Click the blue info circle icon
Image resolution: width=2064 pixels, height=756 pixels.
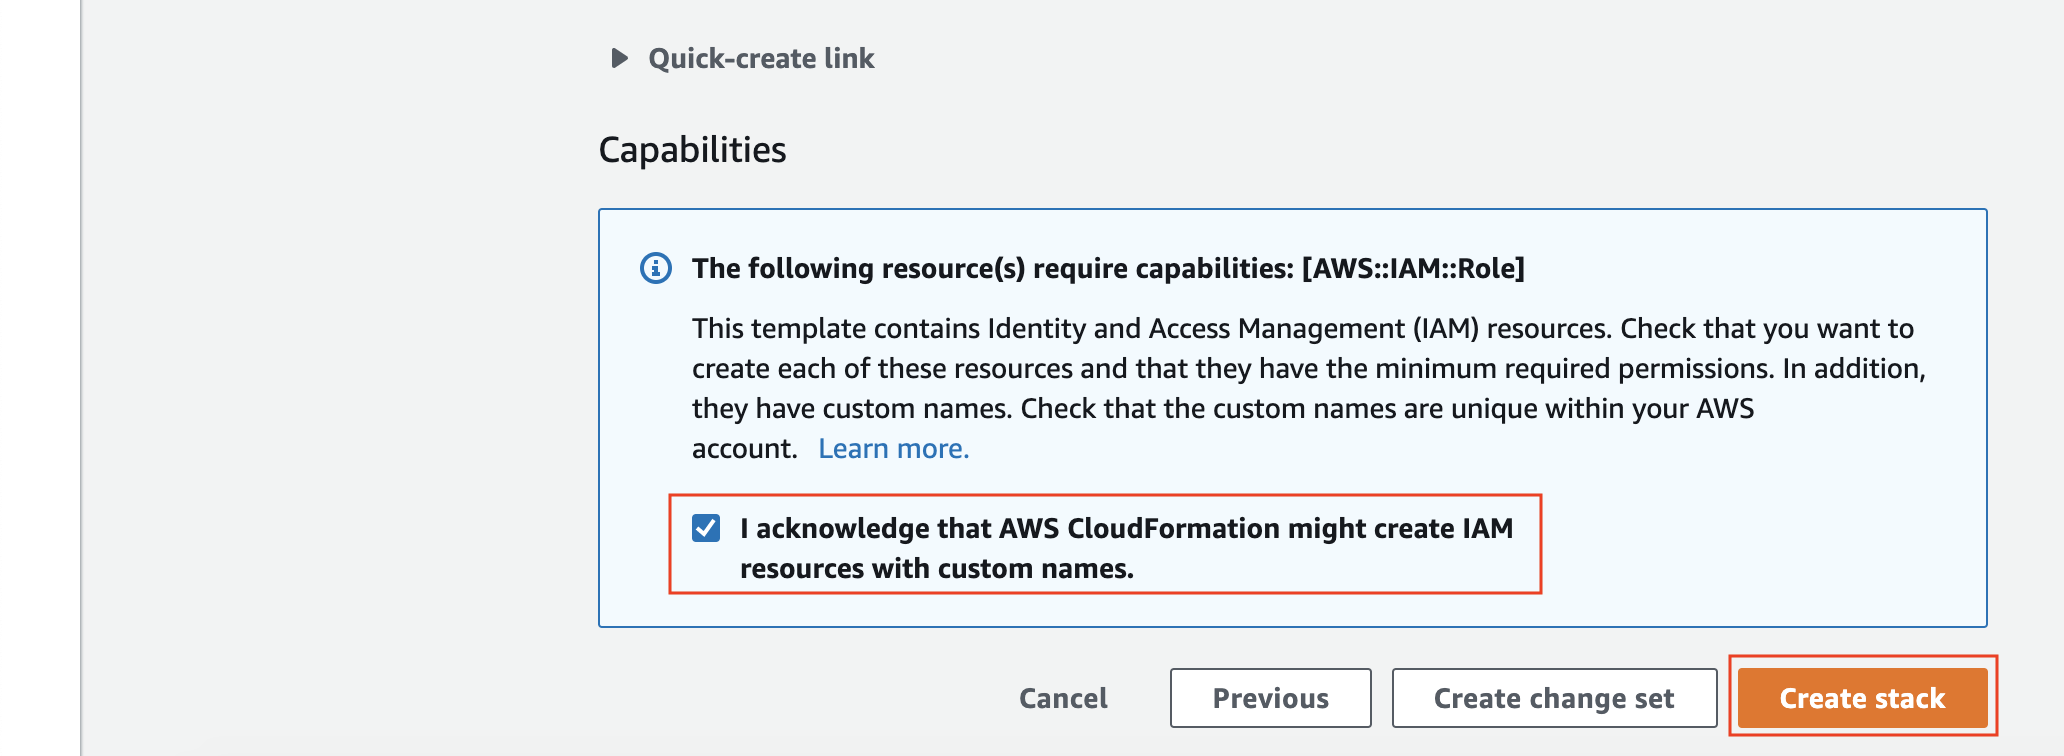pos(656,268)
